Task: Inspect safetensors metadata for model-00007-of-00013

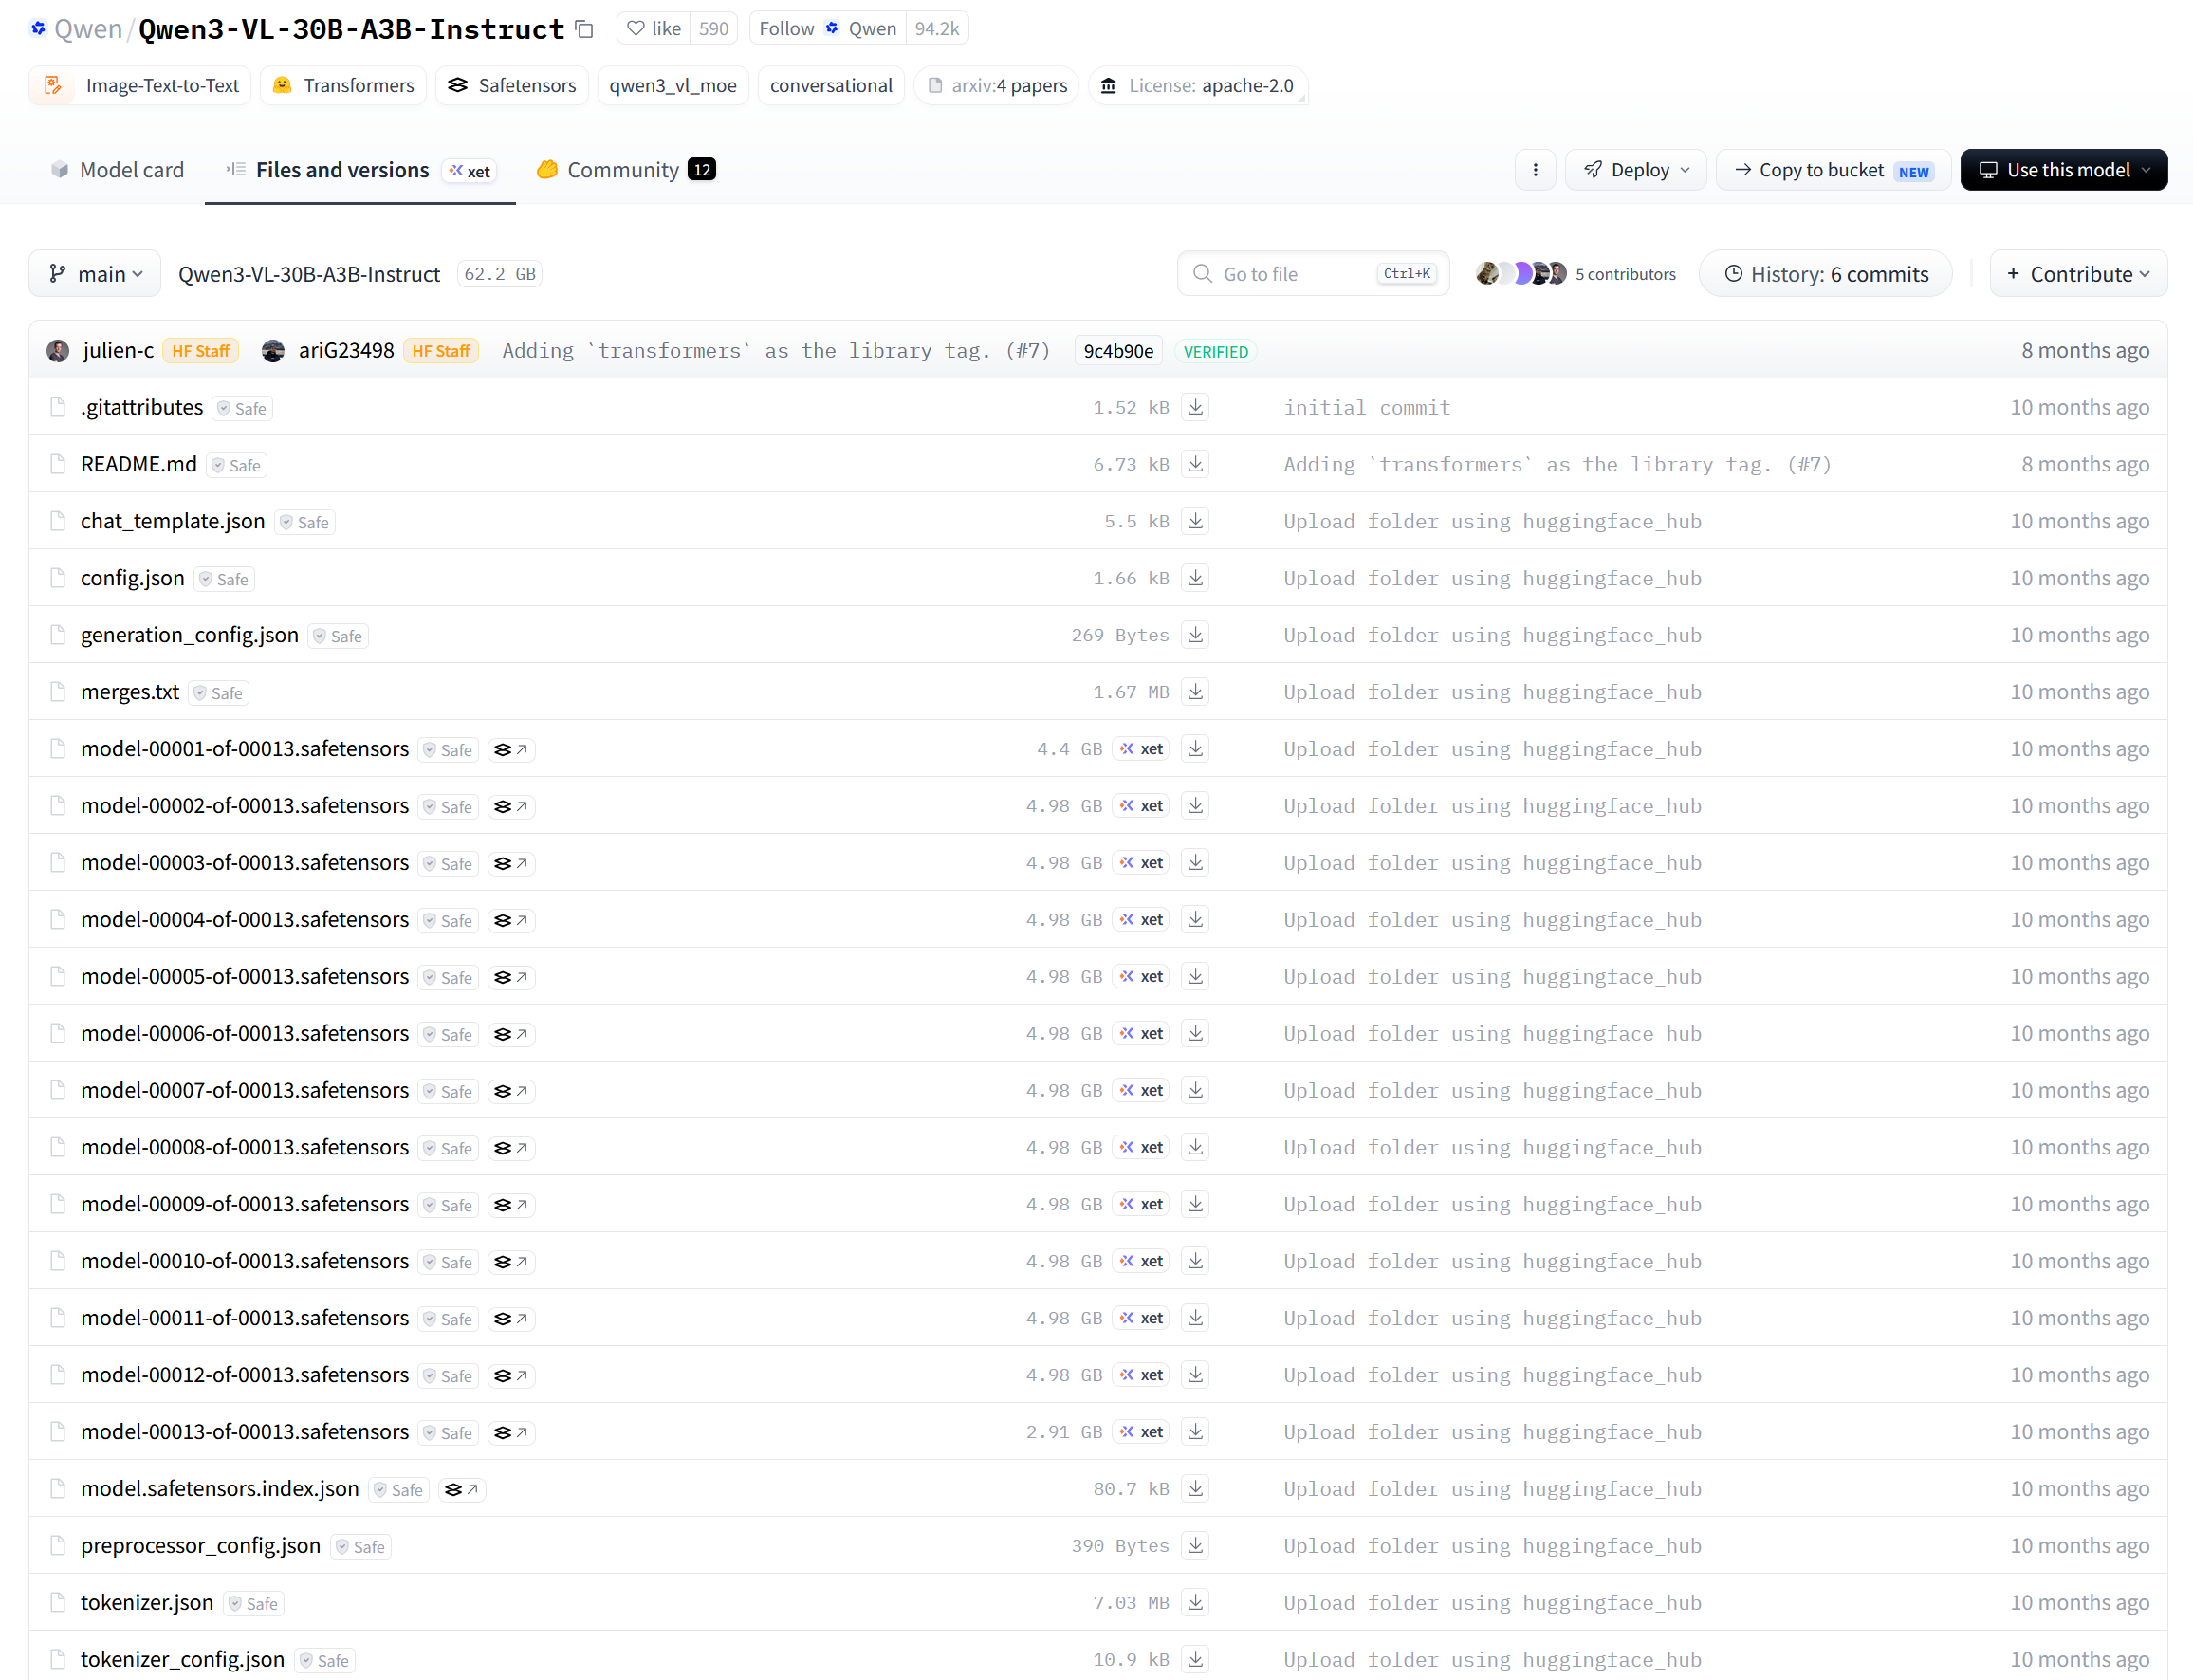Action: 511,1091
